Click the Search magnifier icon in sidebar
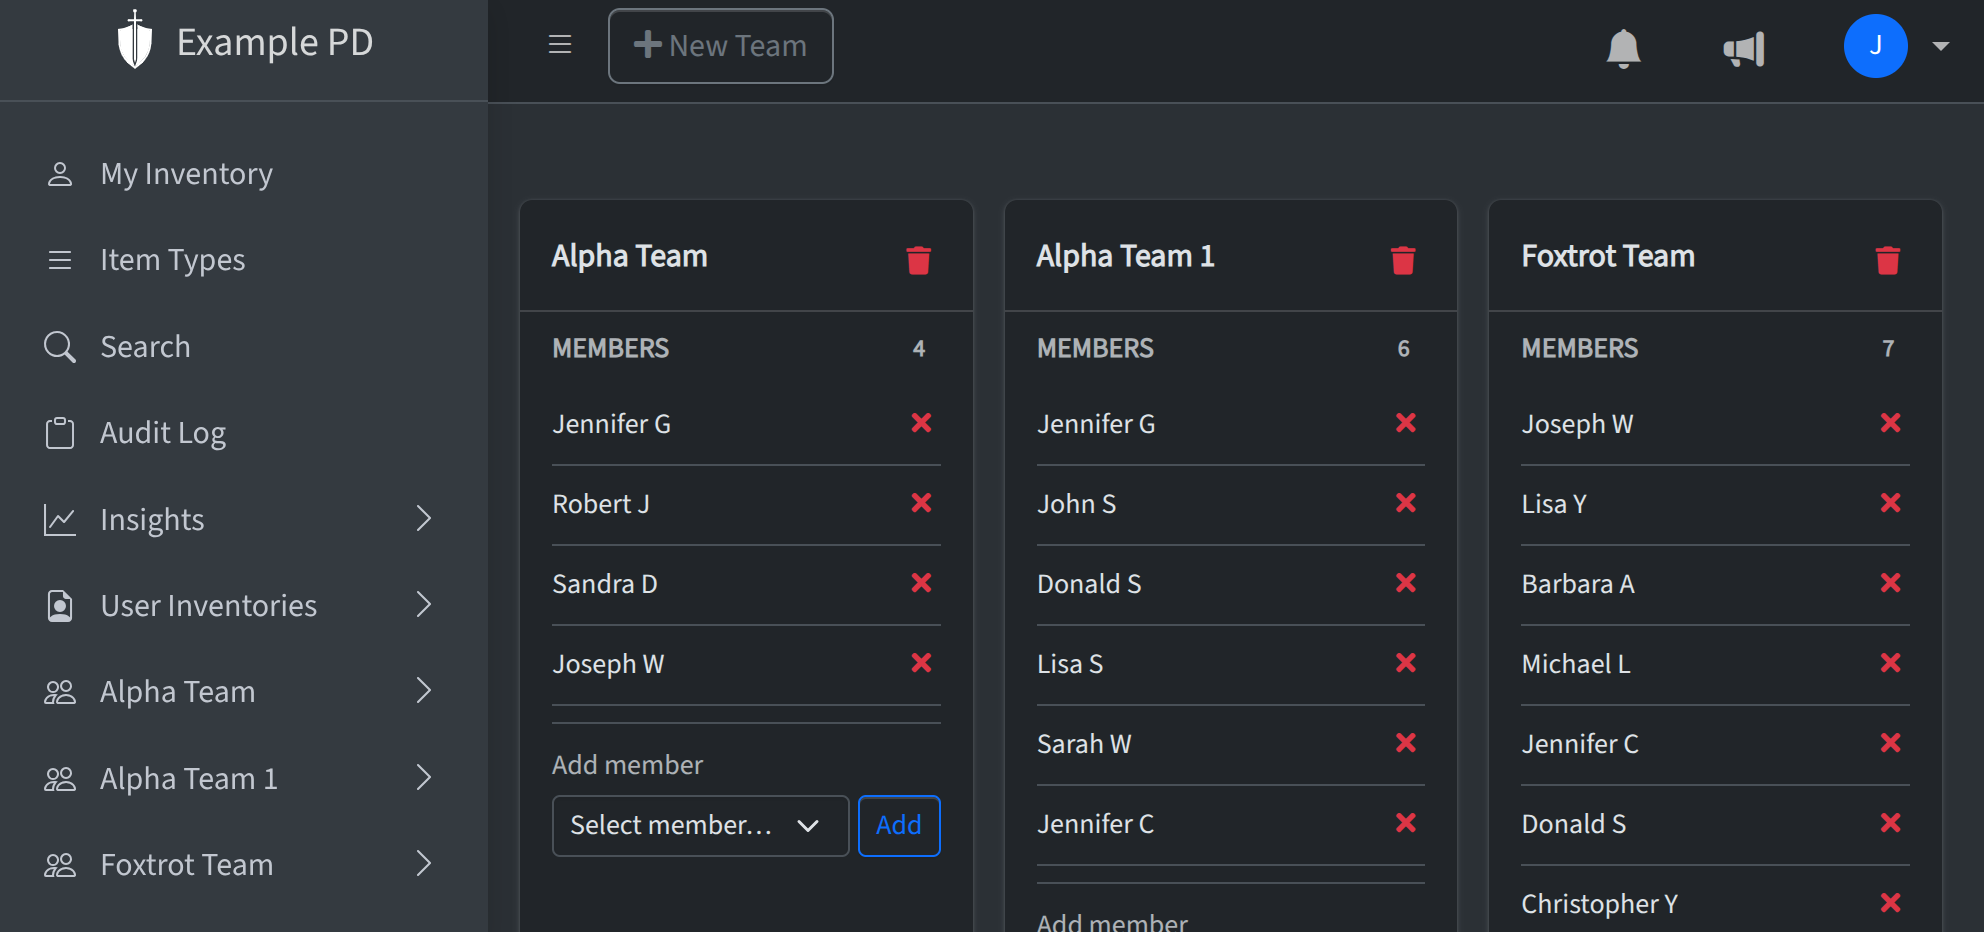Viewport: 1984px width, 932px height. [60, 346]
